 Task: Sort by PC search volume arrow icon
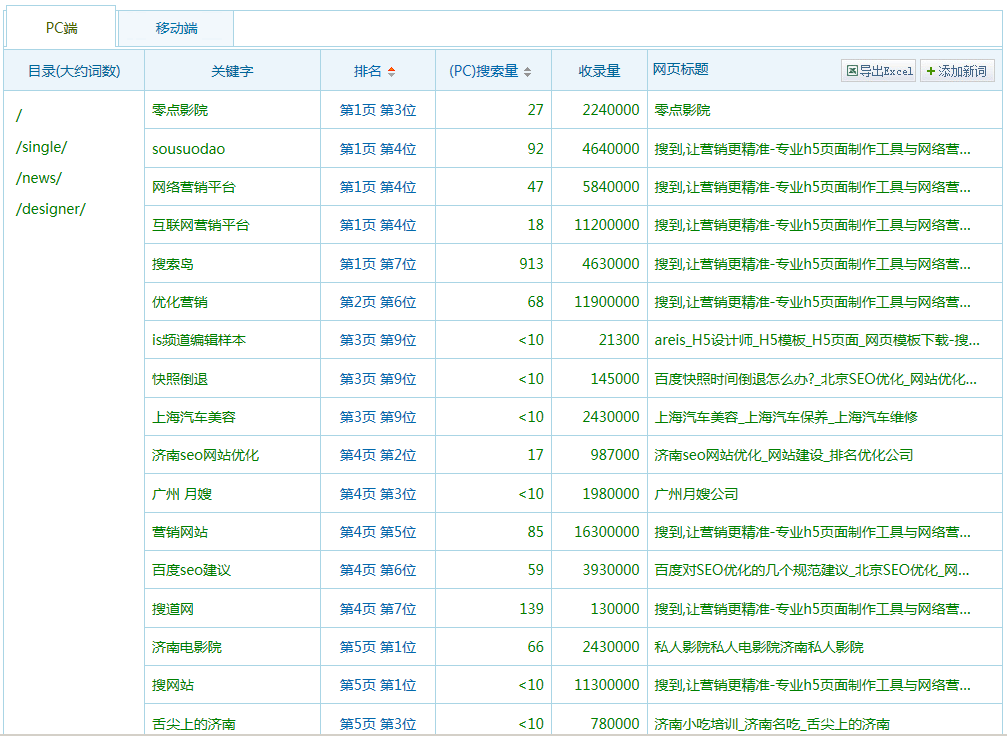click(527, 72)
